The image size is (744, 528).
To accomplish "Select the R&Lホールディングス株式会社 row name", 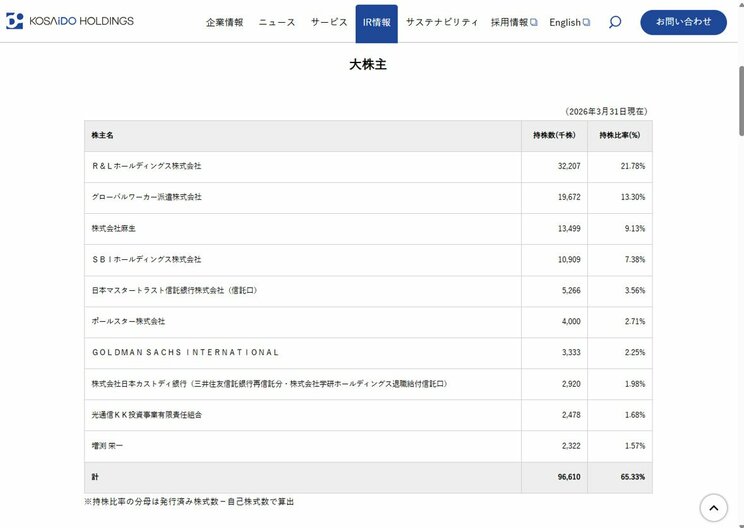I will [147, 166].
